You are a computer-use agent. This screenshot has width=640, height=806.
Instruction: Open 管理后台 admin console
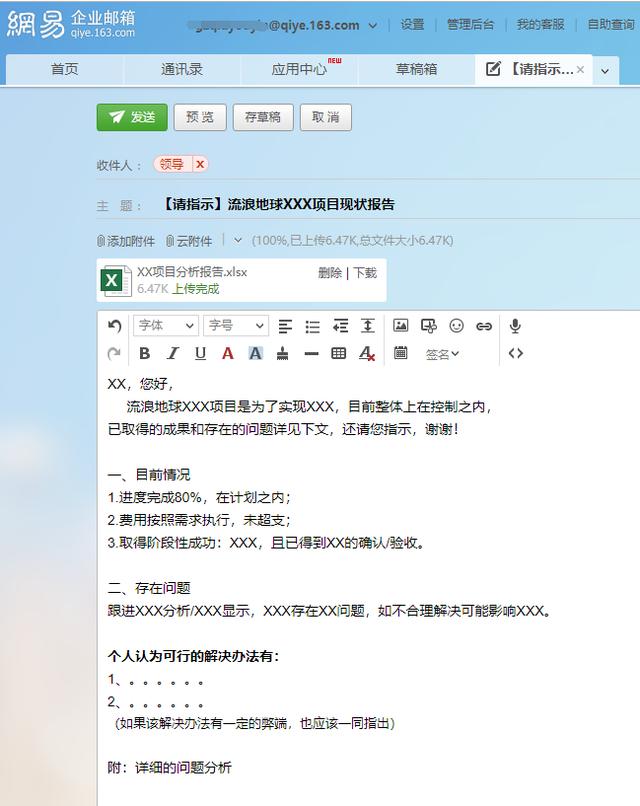tap(470, 24)
